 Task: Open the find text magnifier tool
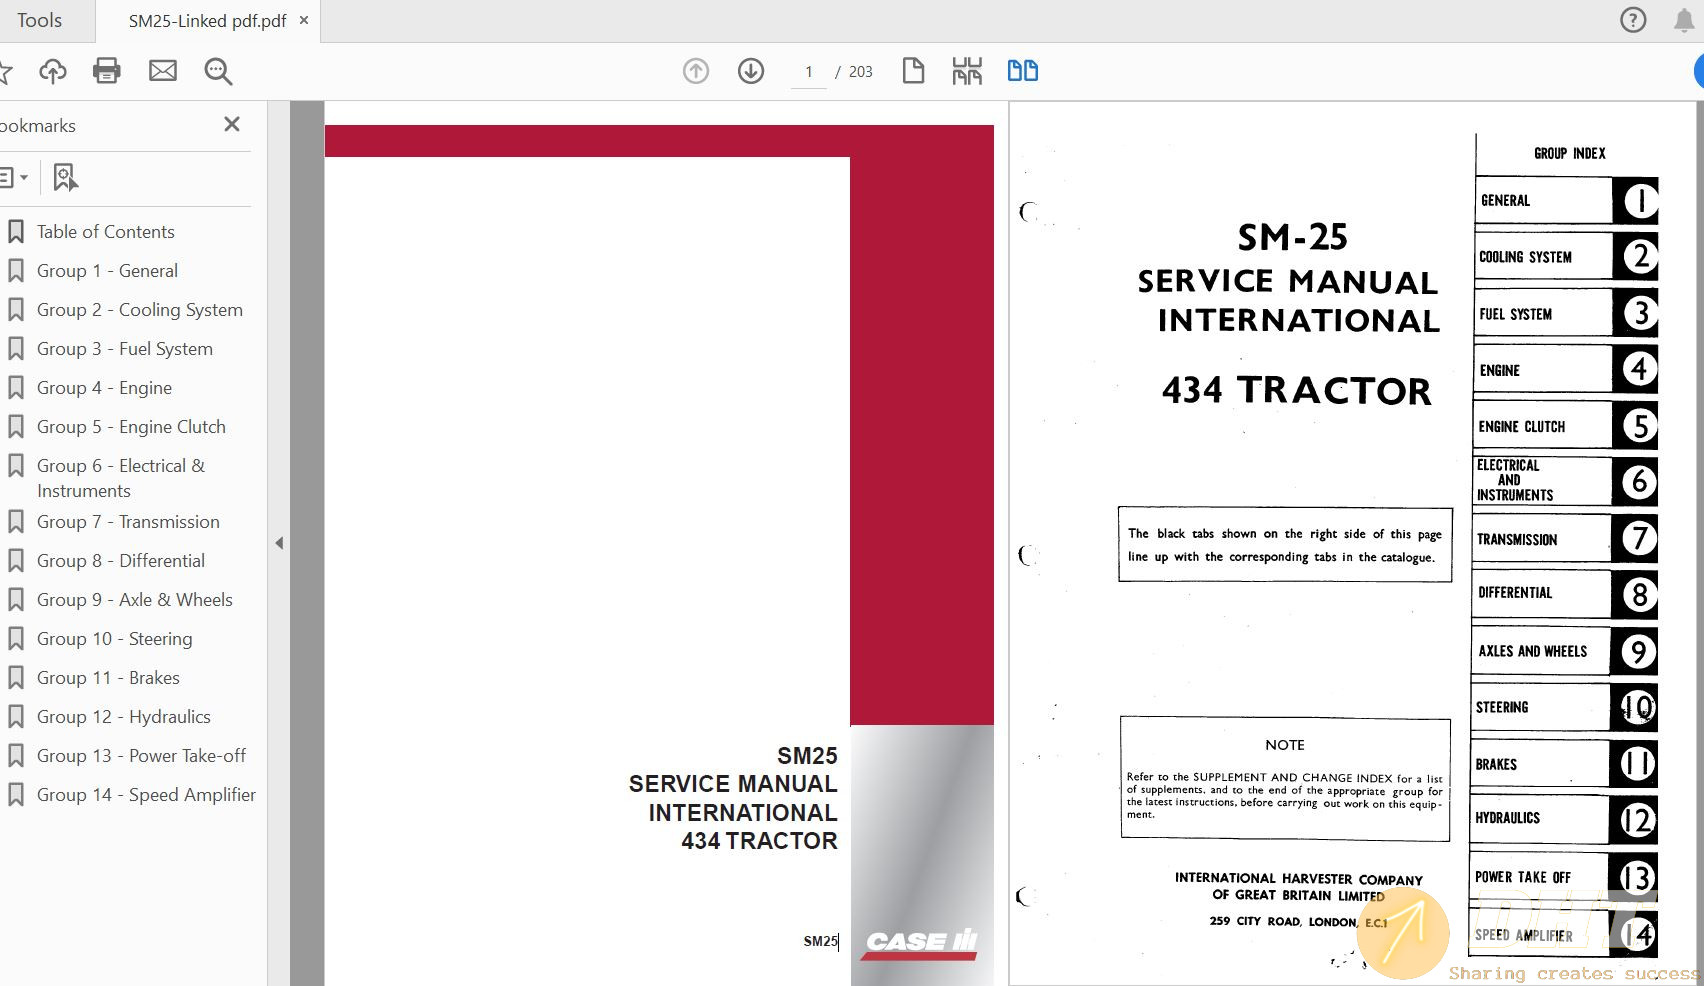[218, 71]
